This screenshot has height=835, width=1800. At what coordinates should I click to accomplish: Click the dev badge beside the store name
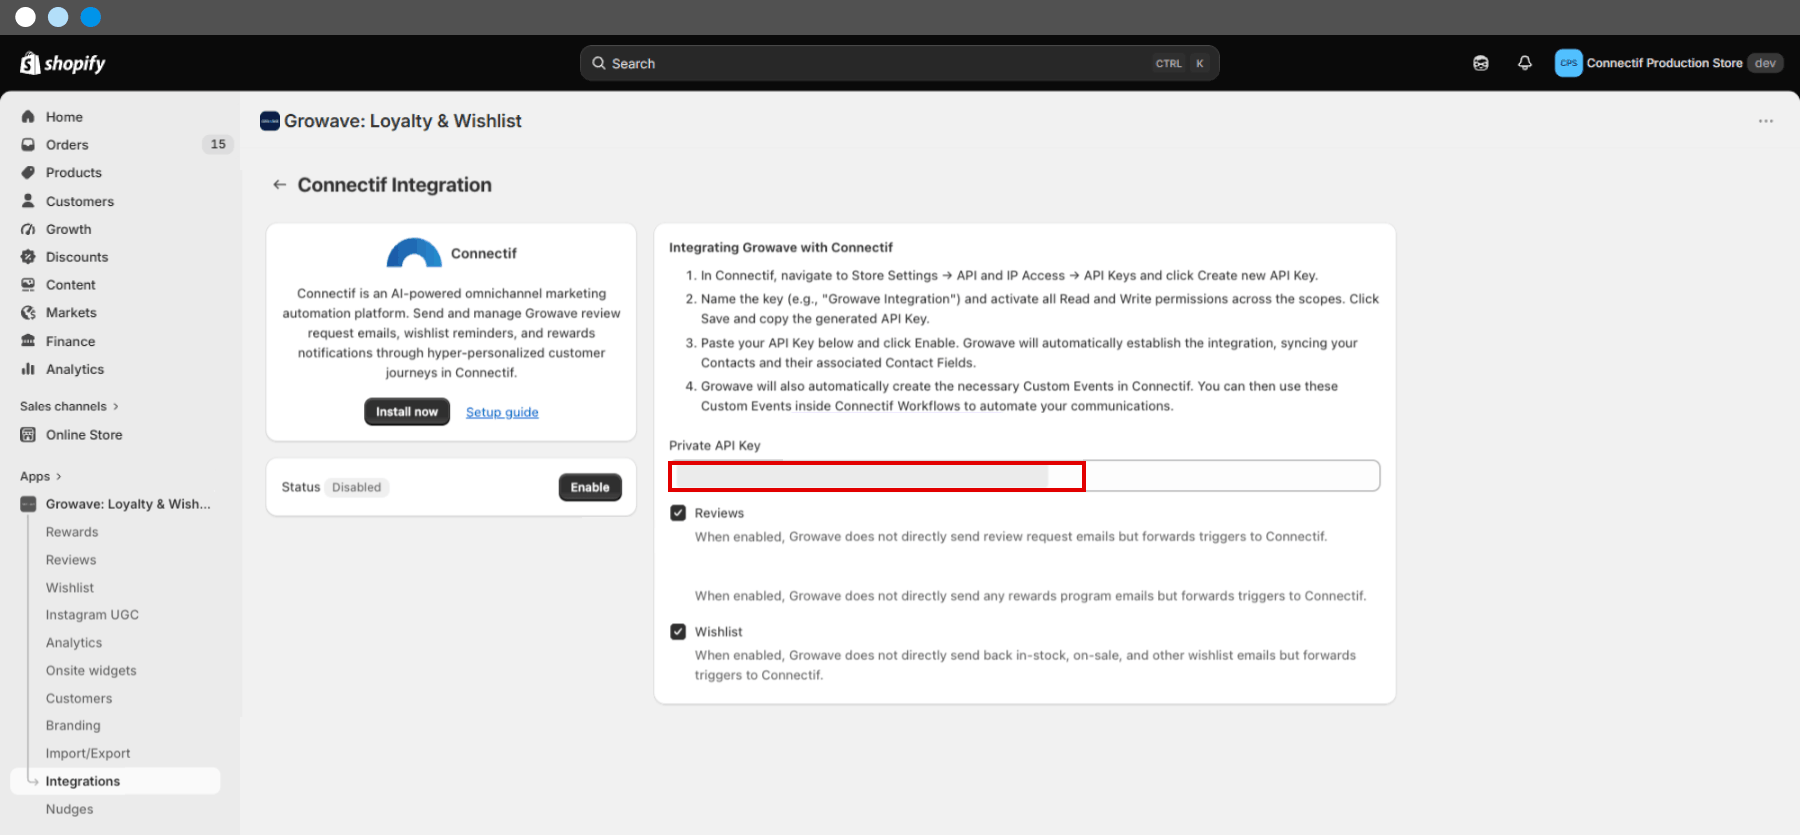(x=1765, y=63)
